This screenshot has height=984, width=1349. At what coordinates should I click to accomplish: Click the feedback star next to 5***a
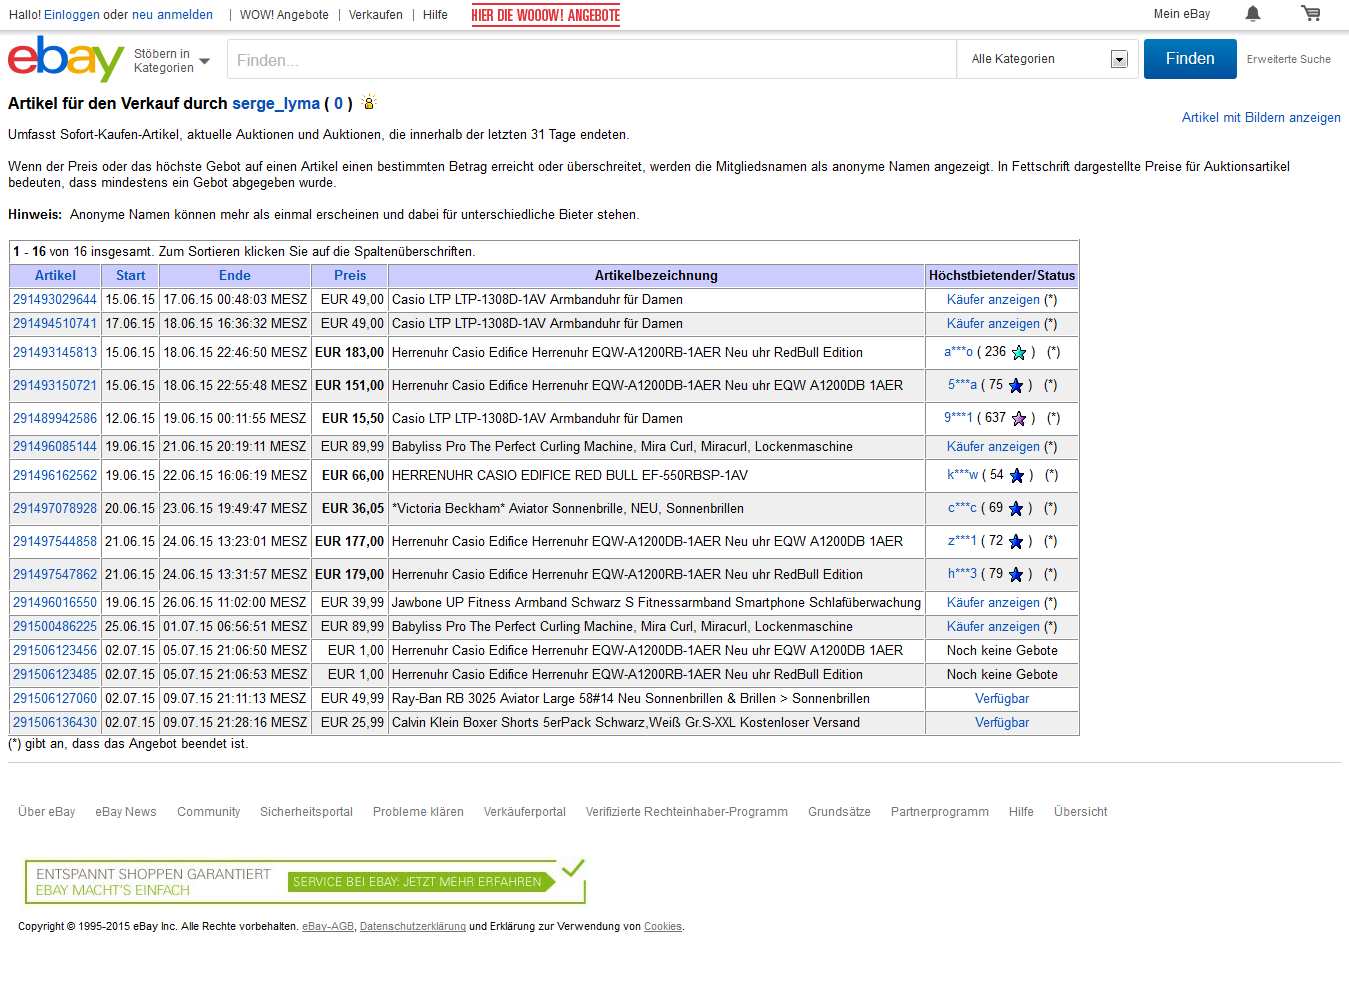tap(1016, 385)
